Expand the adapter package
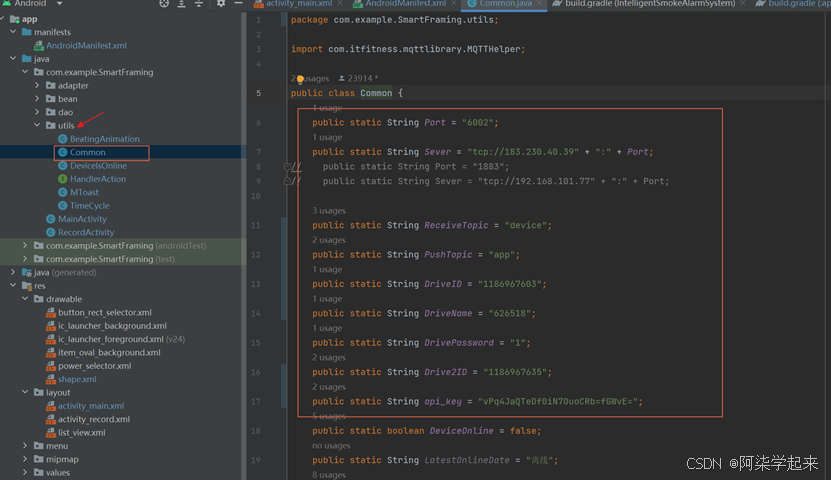This screenshot has height=480, width=831. pyautogui.click(x=38, y=86)
